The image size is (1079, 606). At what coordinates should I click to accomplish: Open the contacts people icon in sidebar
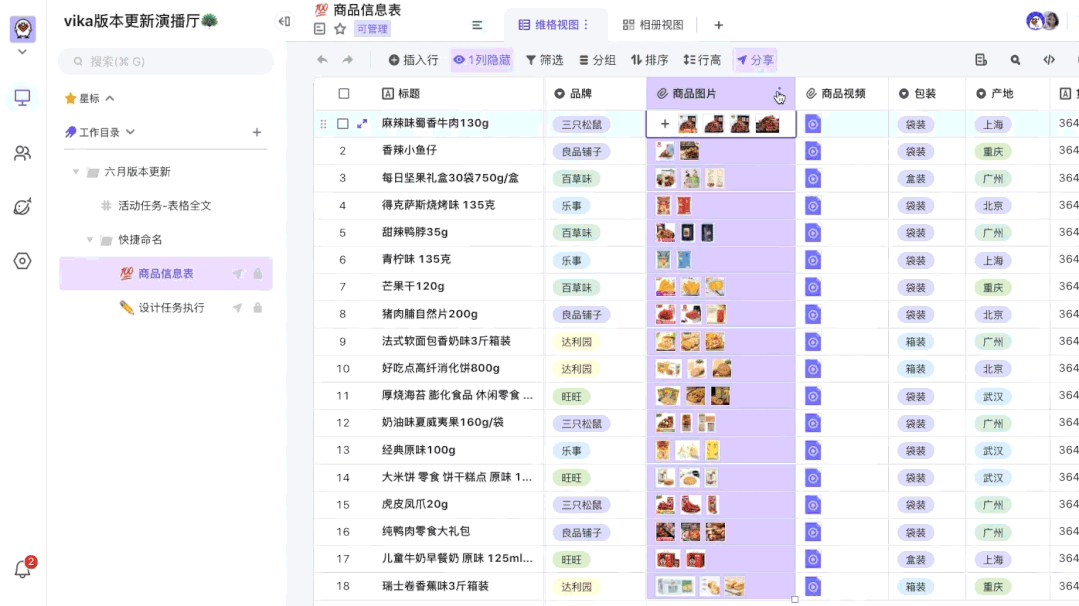(x=23, y=153)
